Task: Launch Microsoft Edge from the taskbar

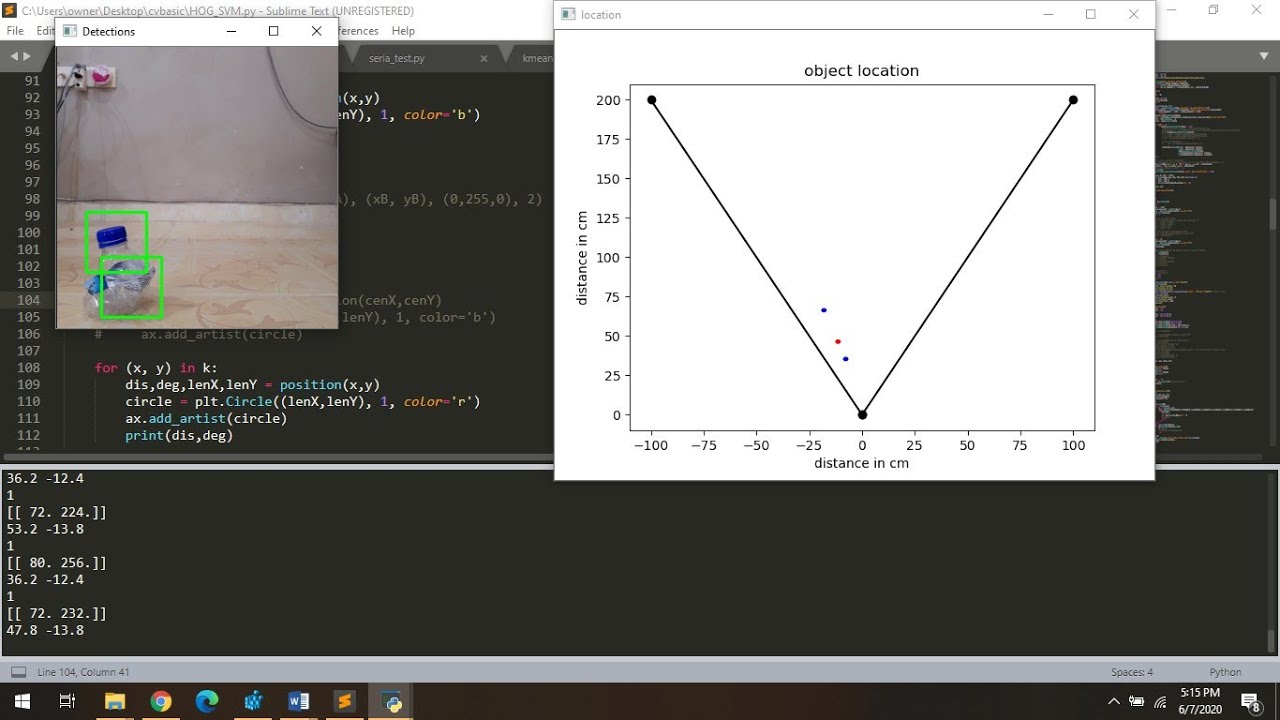Action: pyautogui.click(x=207, y=702)
